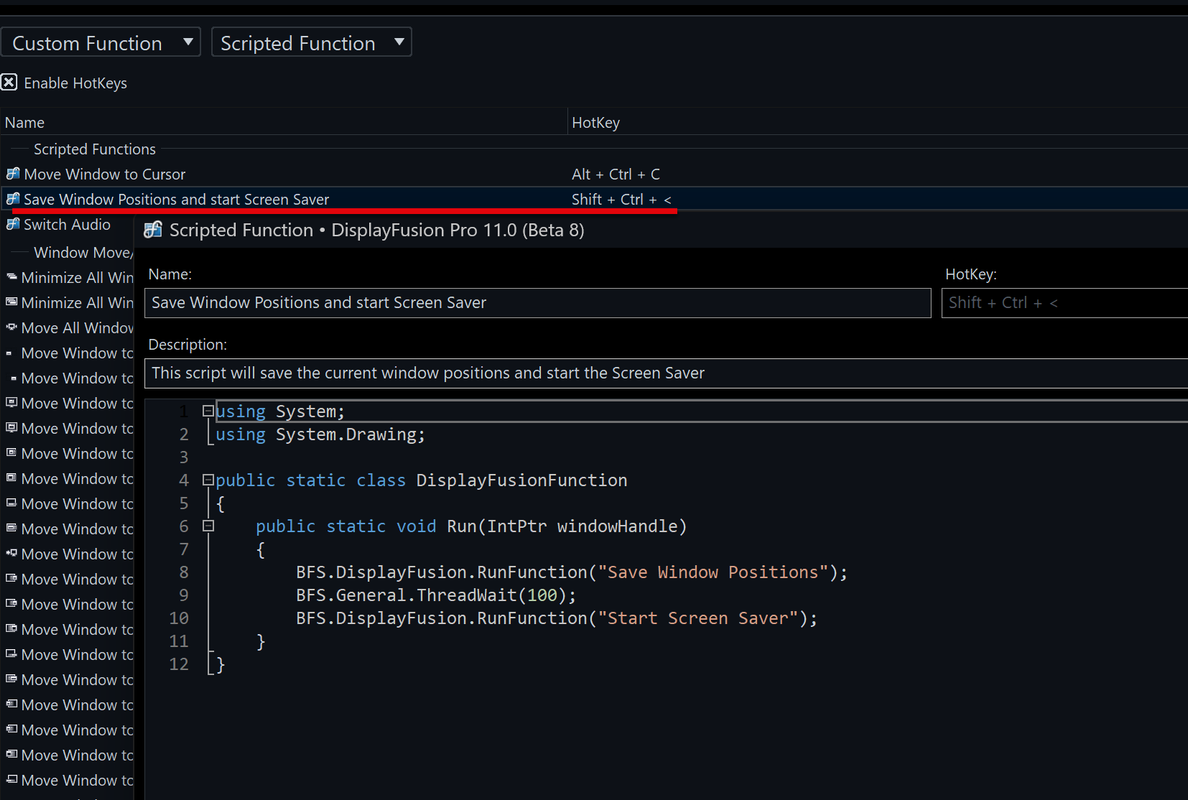Click line number 10 in code editor
1188x800 pixels.
pos(179,618)
